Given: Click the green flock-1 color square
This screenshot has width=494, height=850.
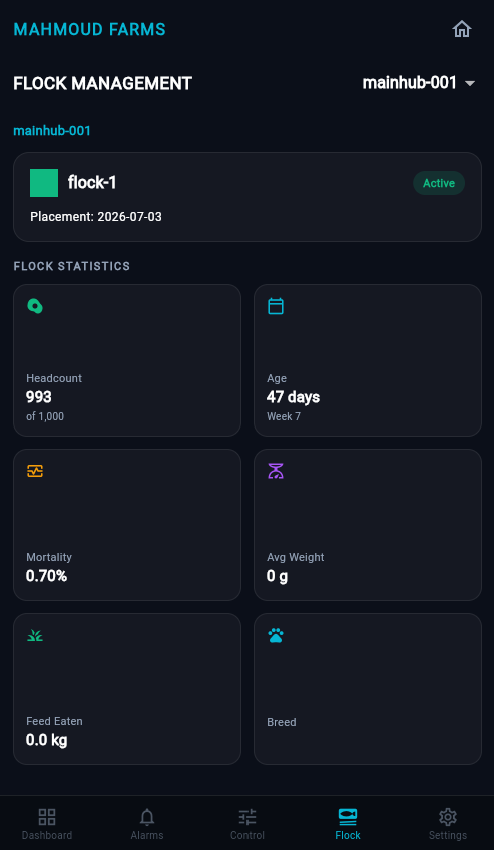Looking at the screenshot, I should pyautogui.click(x=44, y=183).
